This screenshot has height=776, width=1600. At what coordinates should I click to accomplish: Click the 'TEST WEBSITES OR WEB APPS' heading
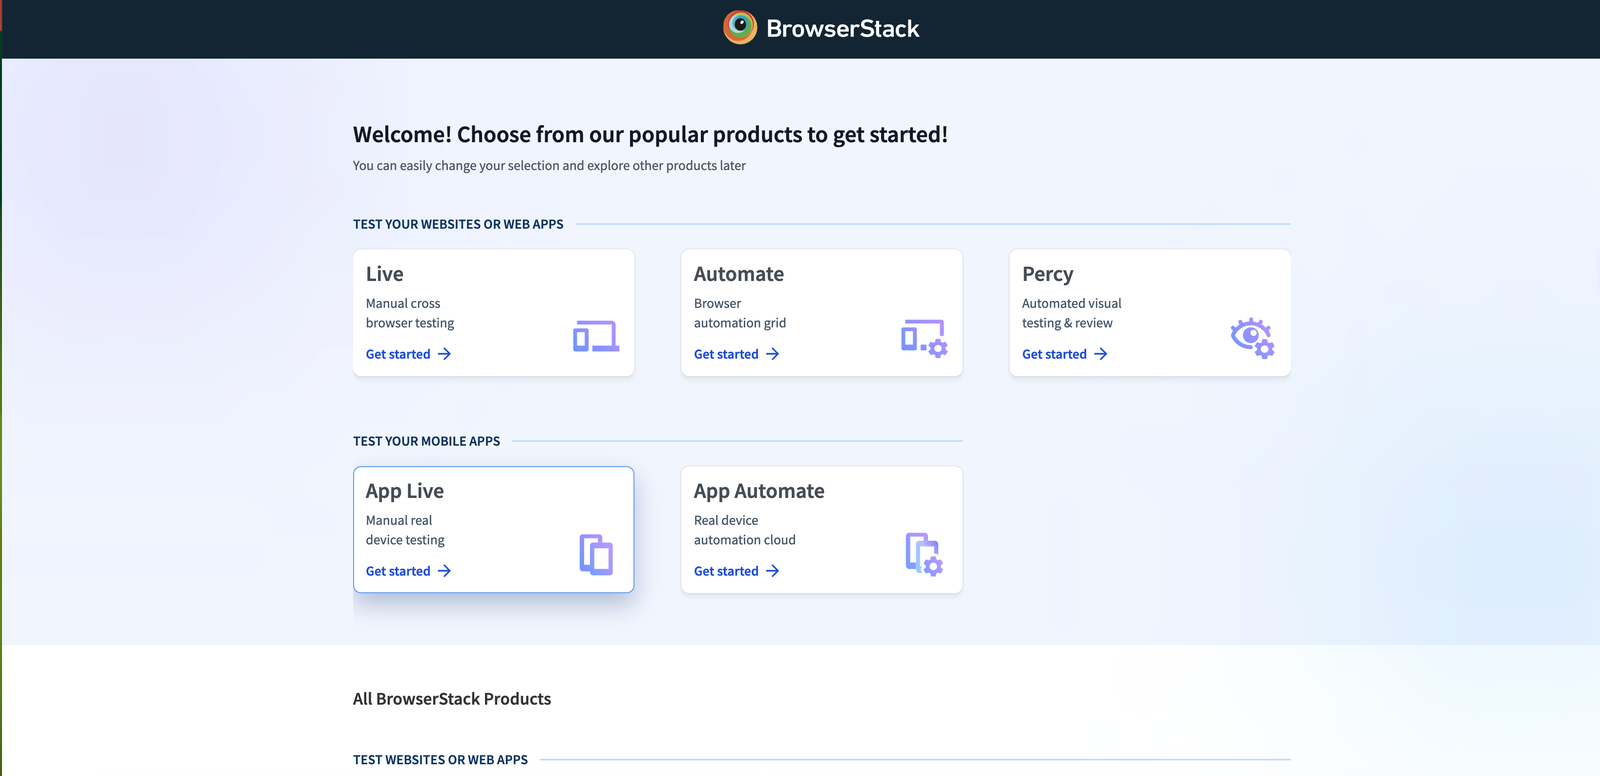point(440,760)
